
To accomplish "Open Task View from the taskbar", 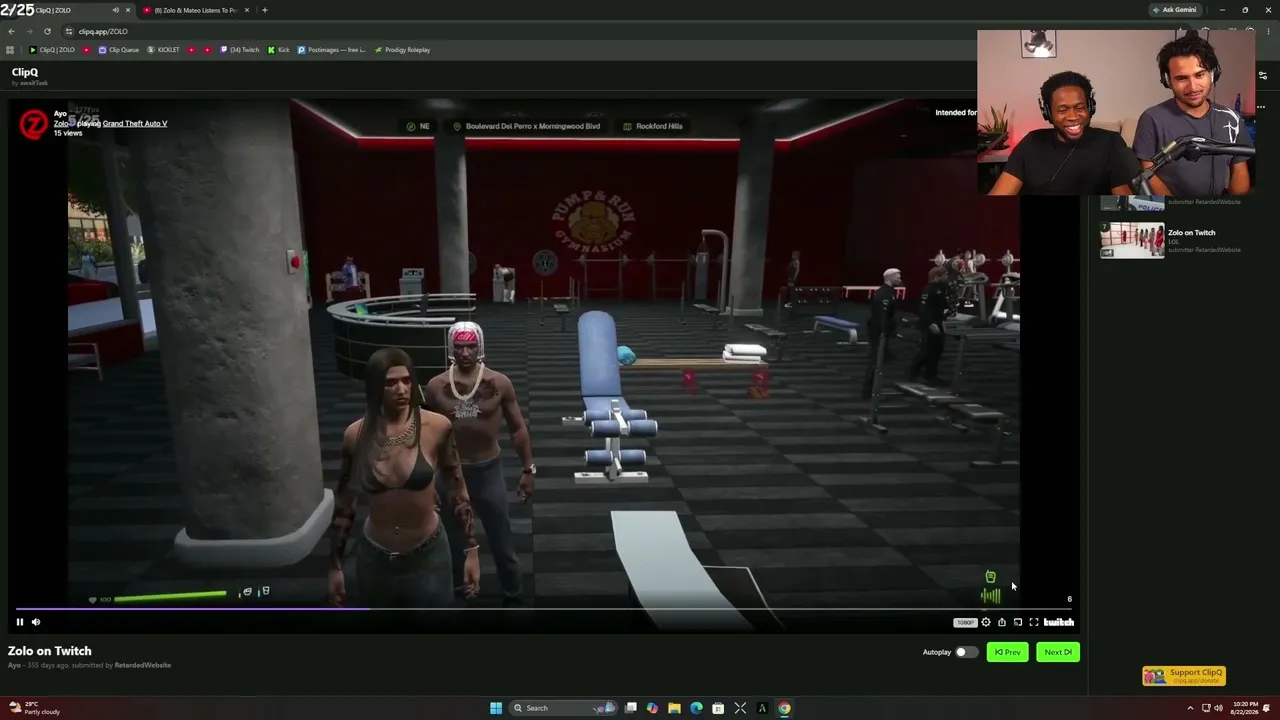I will click(631, 708).
